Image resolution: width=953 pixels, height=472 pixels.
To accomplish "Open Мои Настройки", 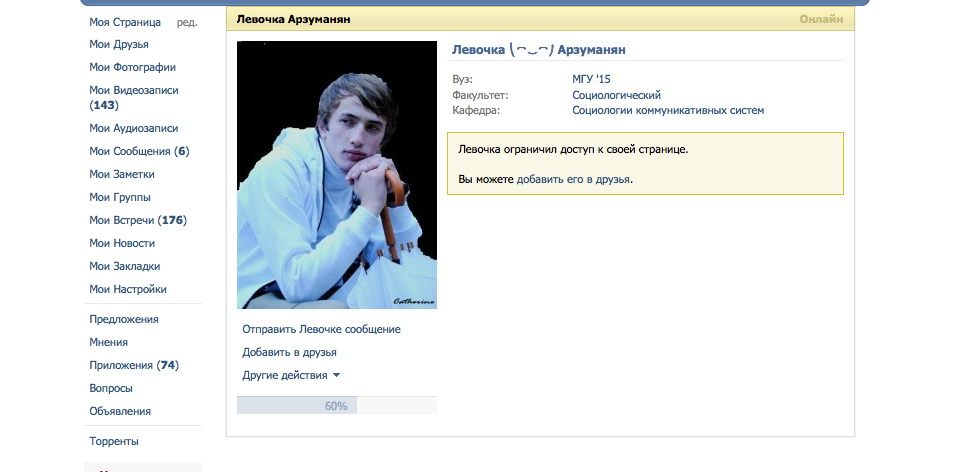I will (x=128, y=289).
